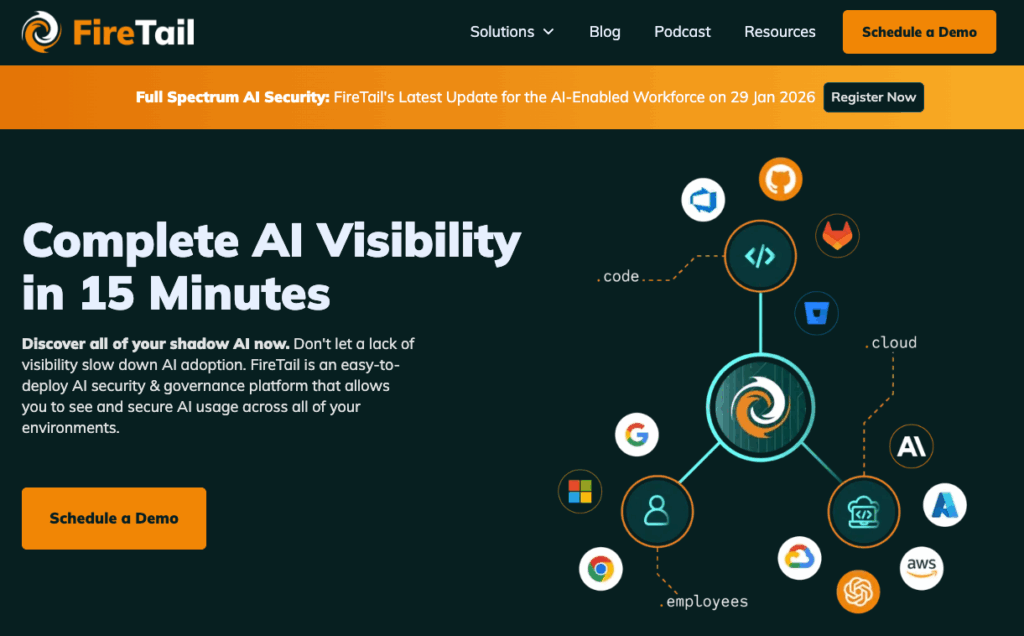
Task: Click the Microsoft Azure icon
Action: coord(945,505)
